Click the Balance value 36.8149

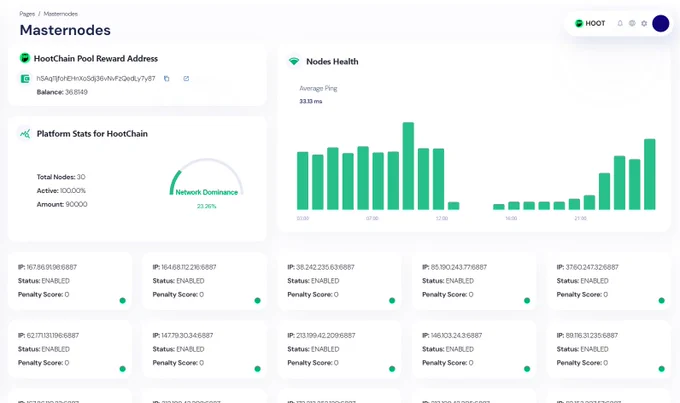[x=76, y=92]
